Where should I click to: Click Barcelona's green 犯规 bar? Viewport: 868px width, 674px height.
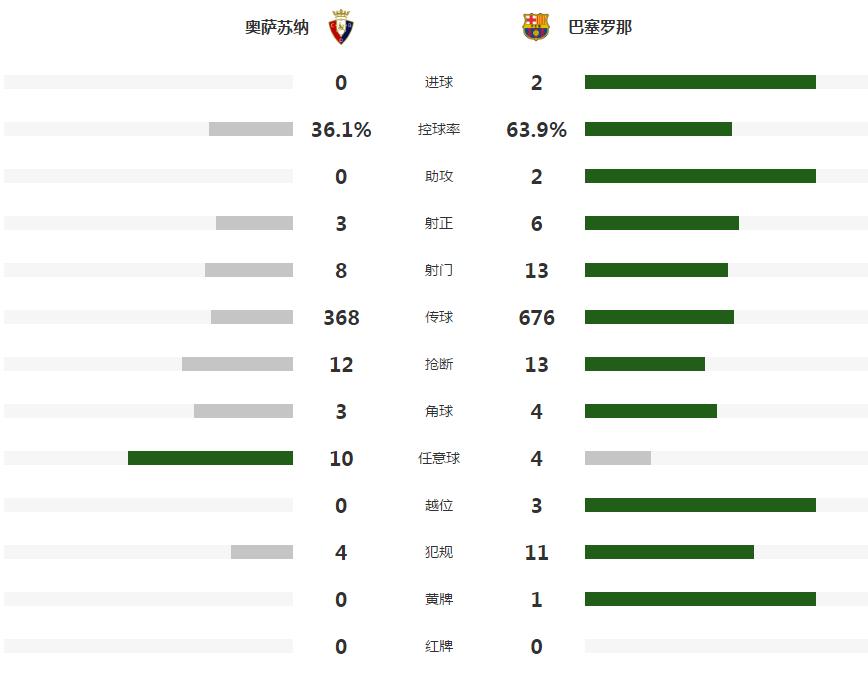[669, 552]
